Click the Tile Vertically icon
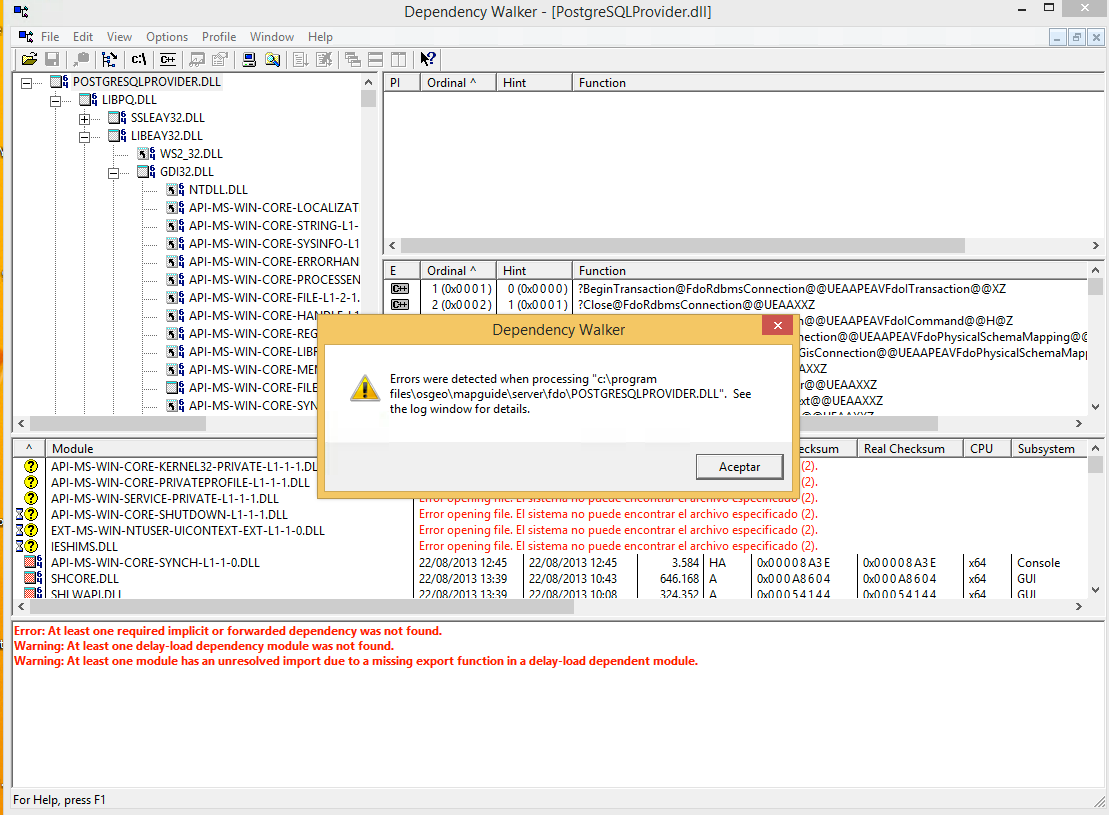The image size is (1109, 815). pos(399,59)
